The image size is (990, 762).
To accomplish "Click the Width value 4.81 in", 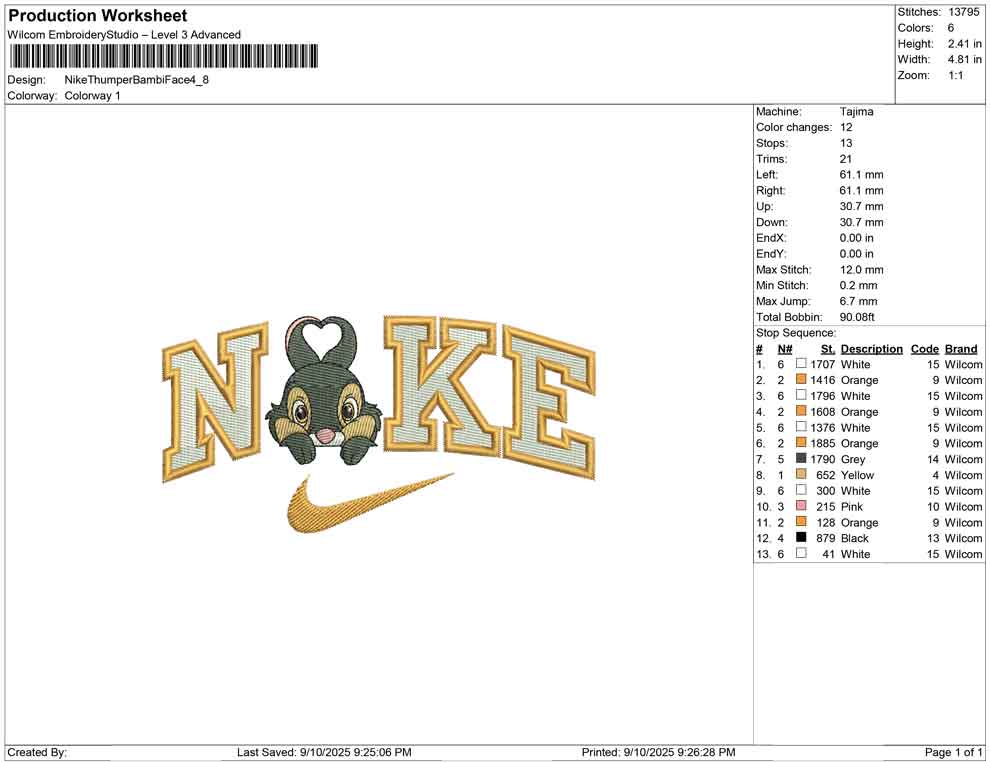I will pos(965,59).
